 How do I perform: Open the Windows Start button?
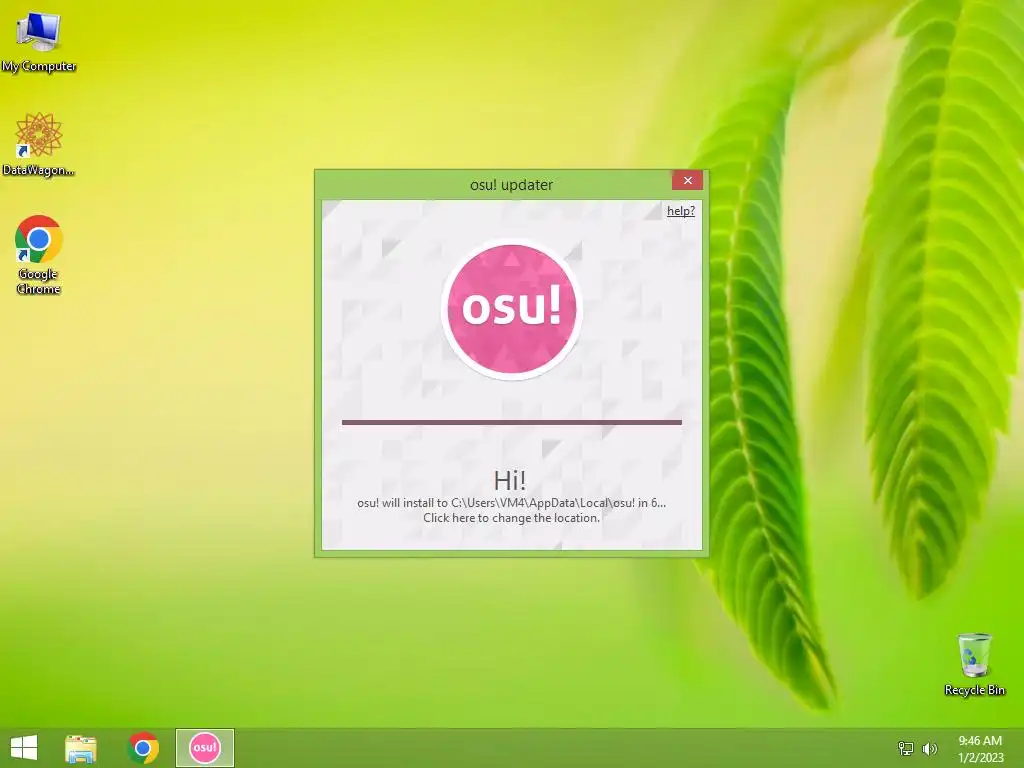tap(24, 748)
